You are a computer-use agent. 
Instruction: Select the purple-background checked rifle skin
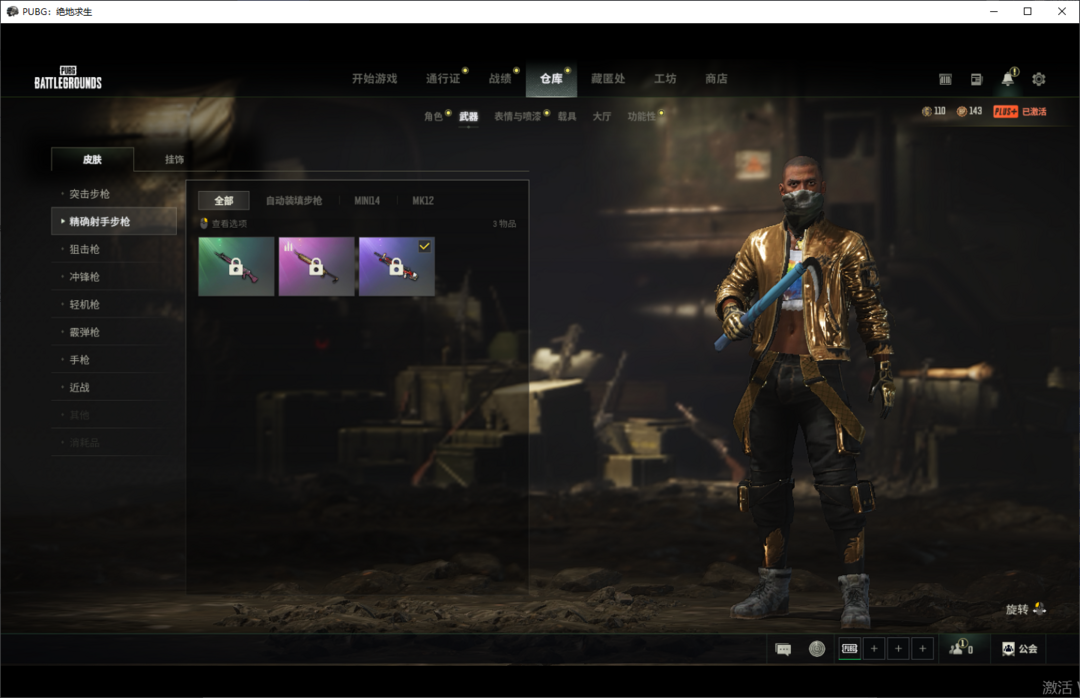397,267
